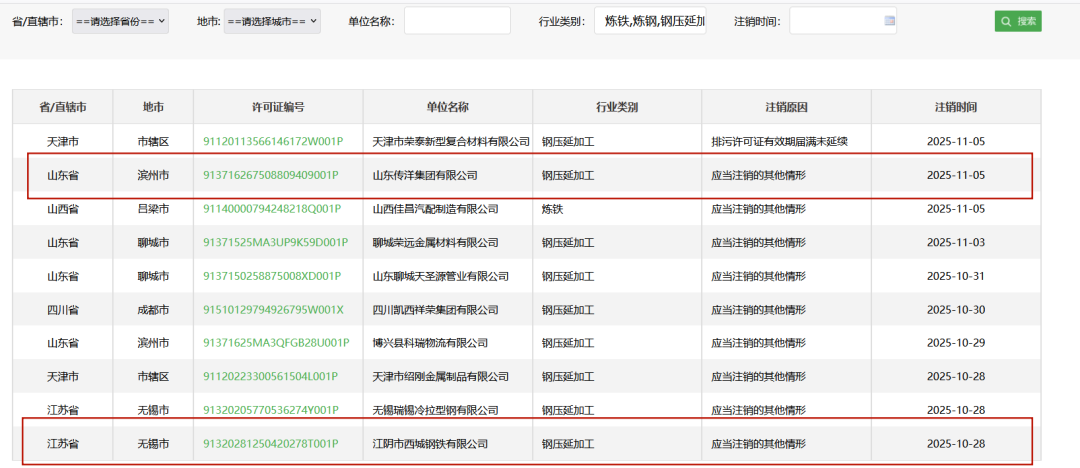
Task: Select the 地市 column header
Action: [x=153, y=108]
